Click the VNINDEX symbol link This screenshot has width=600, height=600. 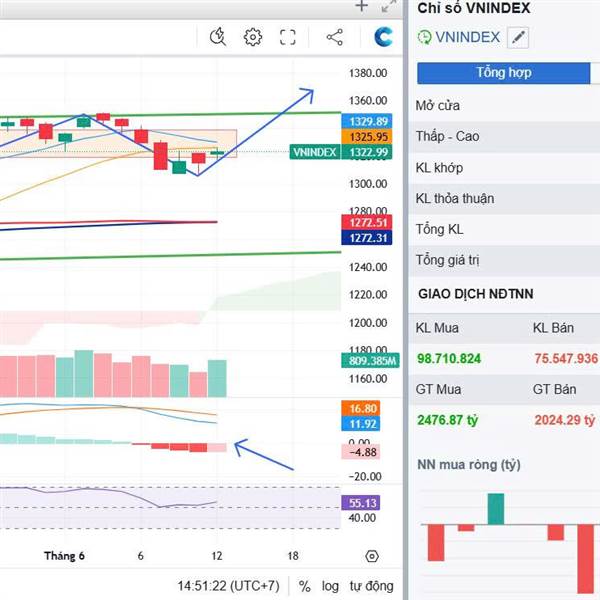[467, 37]
